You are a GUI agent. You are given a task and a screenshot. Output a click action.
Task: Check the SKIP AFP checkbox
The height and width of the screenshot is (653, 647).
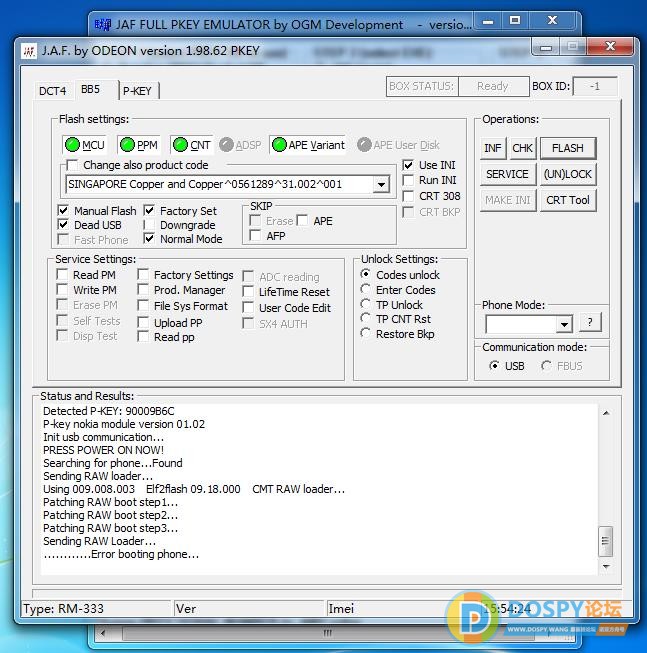click(255, 236)
